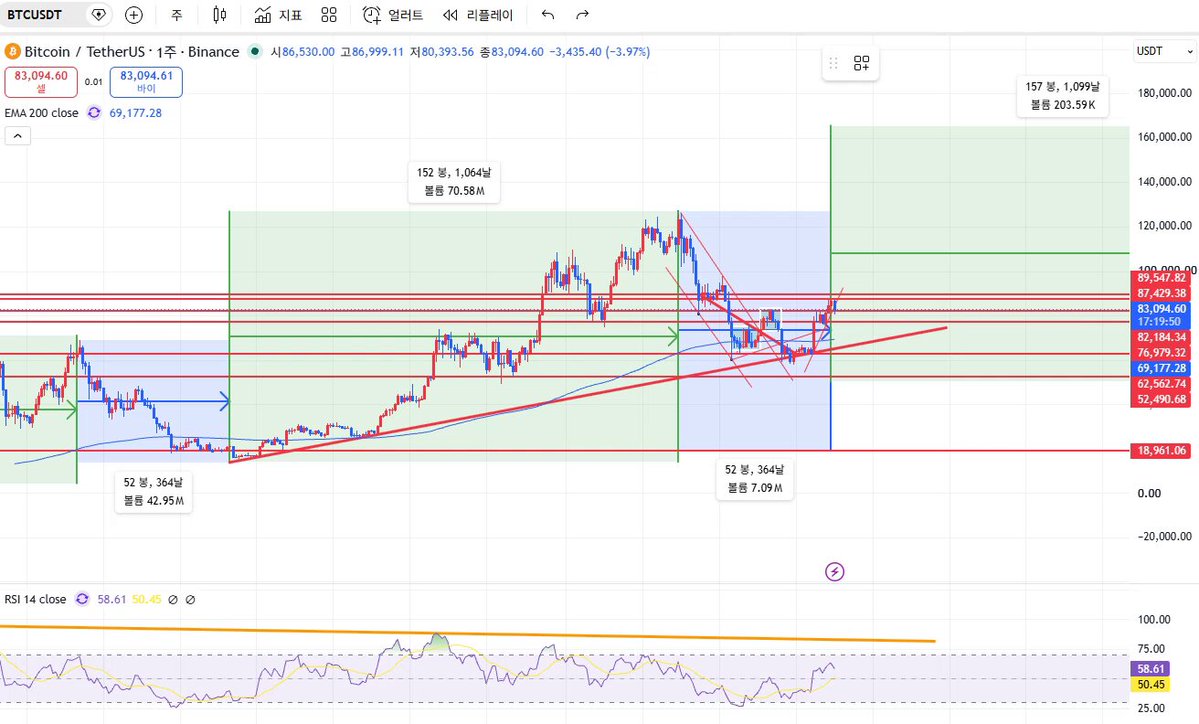
Task: Open the USDT currency dropdown
Action: (x=1165, y=51)
